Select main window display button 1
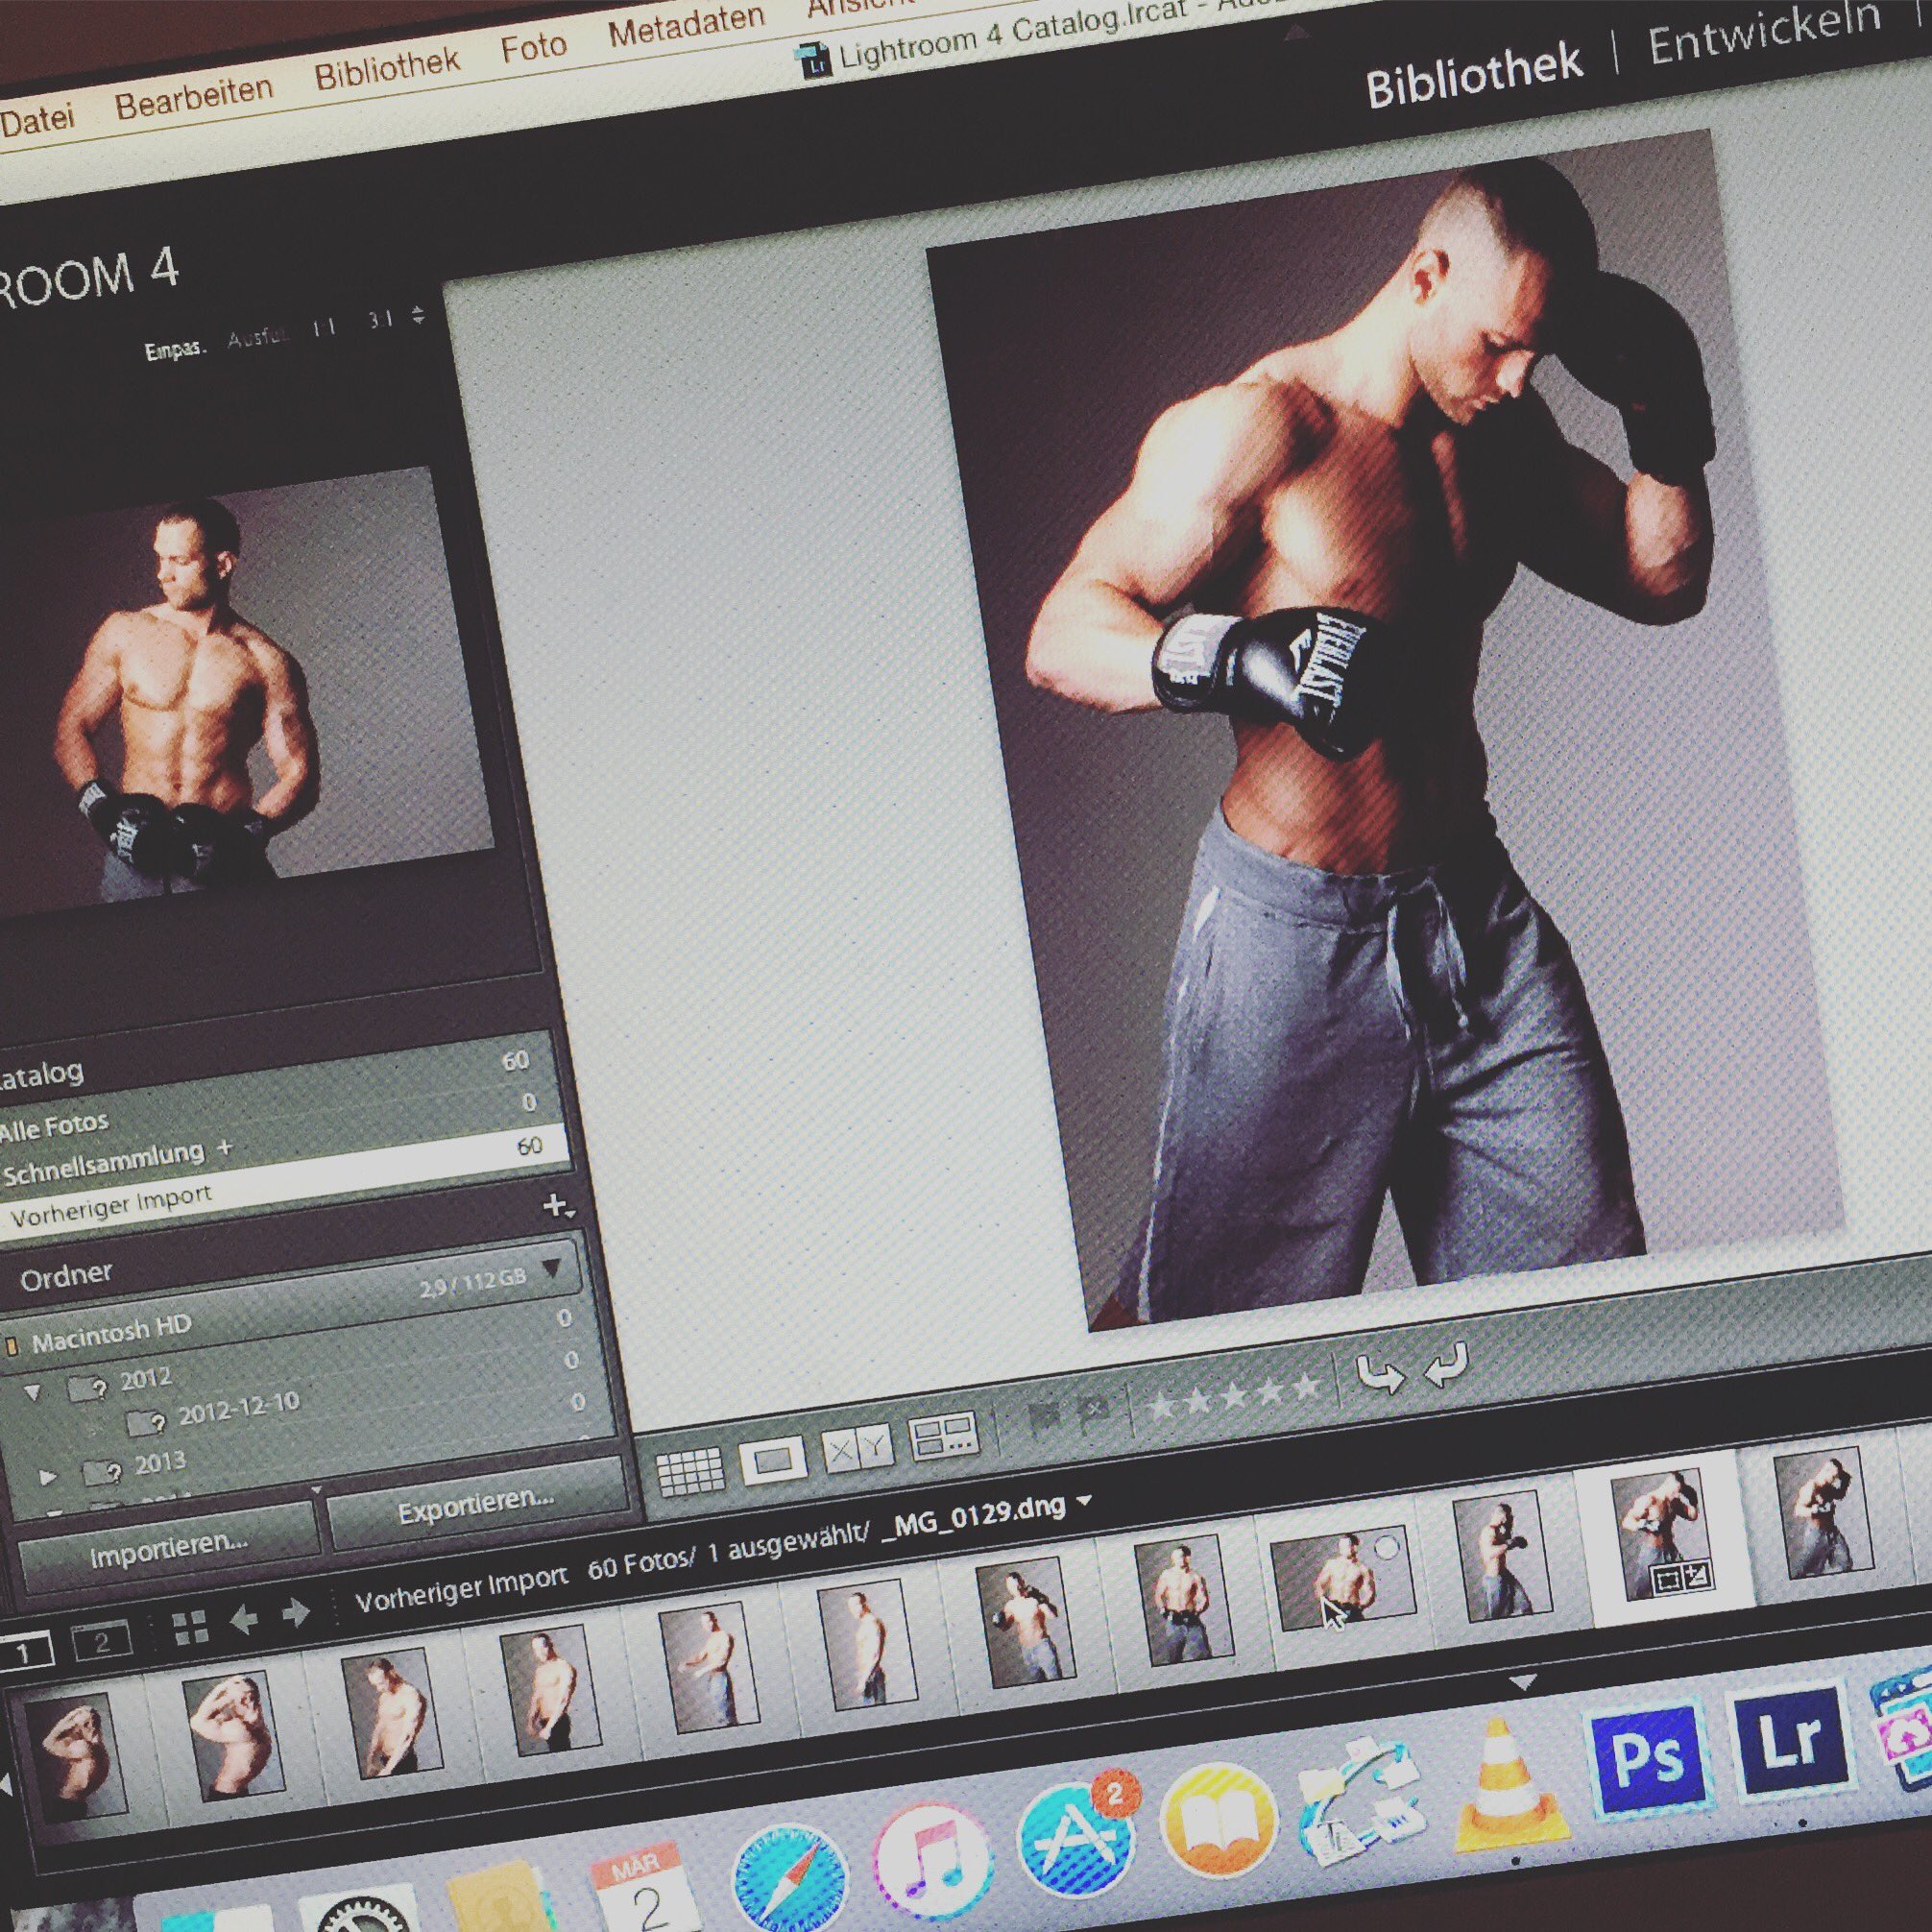 [x=22, y=1653]
